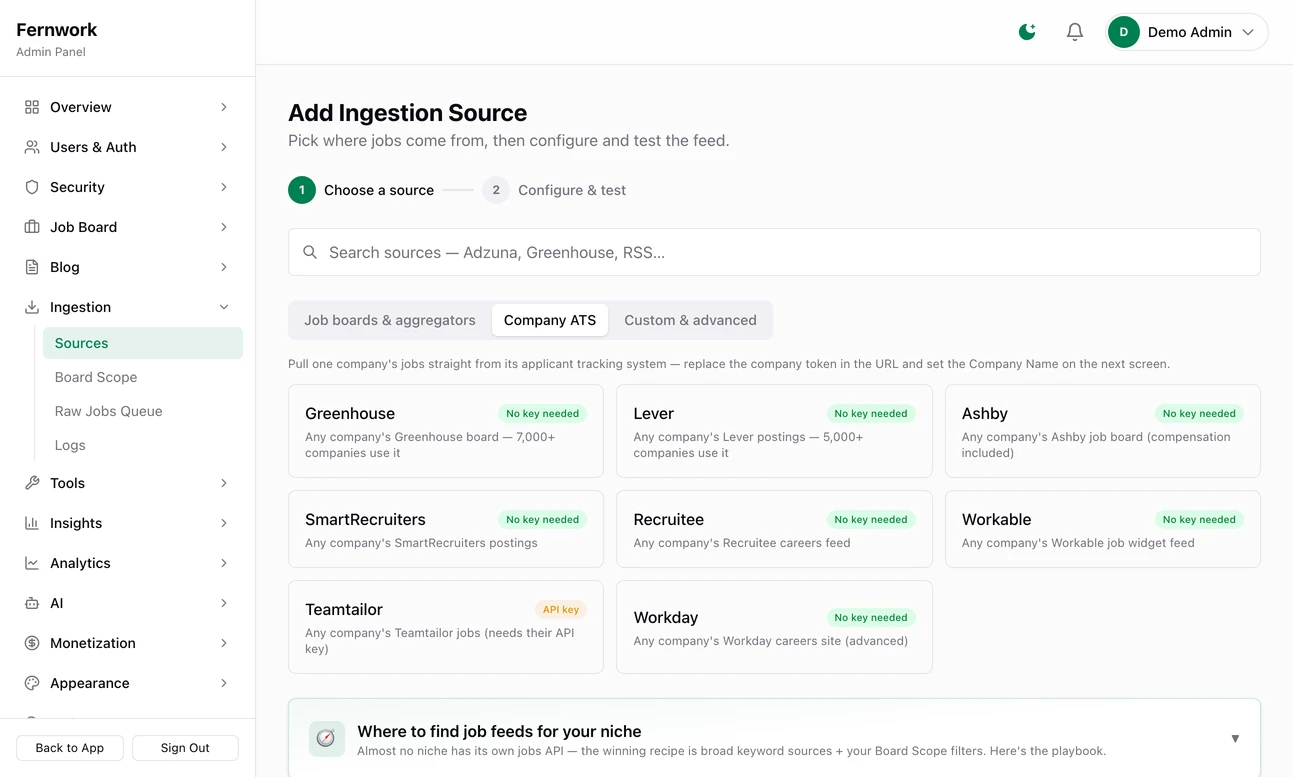Screen dimensions: 1293x777
Task: Click the Tools wrench icon
Action: (32, 483)
